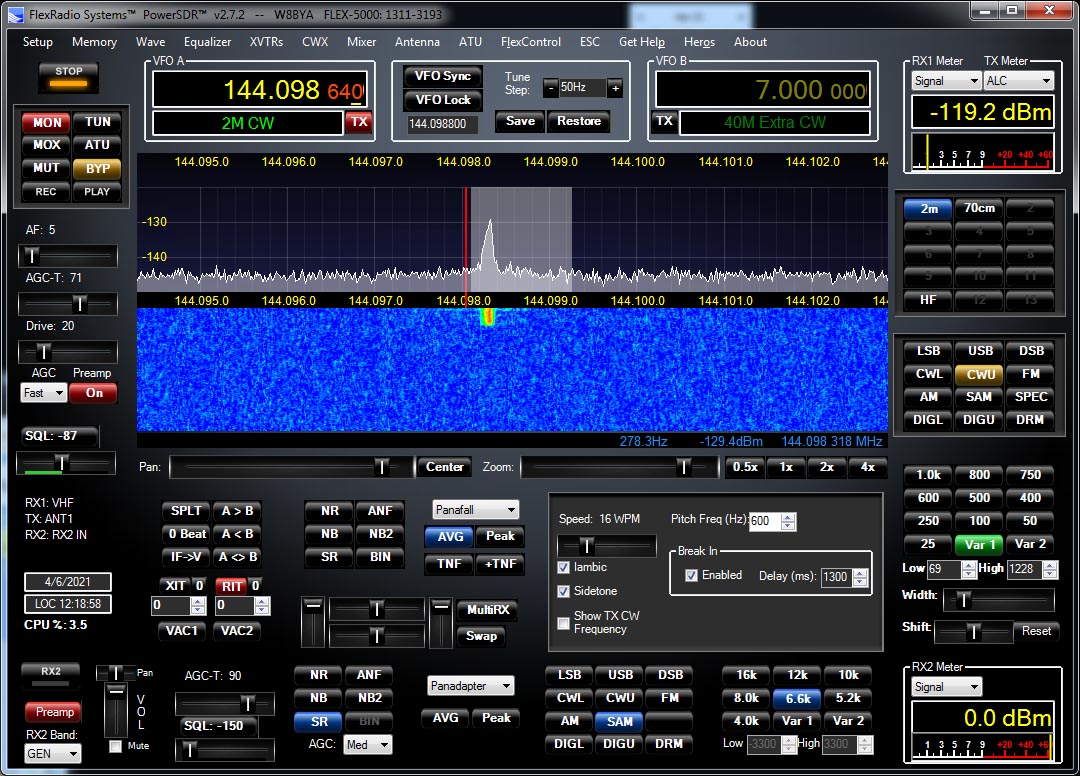Open the XVTRs menu
This screenshot has height=776, width=1080.
point(267,42)
